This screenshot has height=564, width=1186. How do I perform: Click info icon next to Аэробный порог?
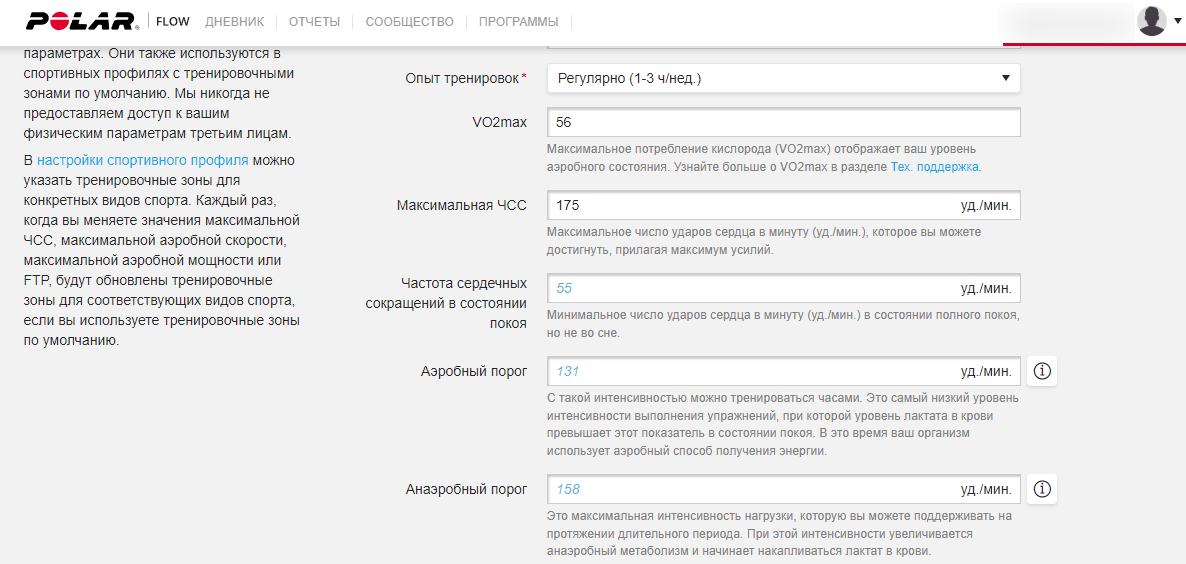[x=1042, y=371]
